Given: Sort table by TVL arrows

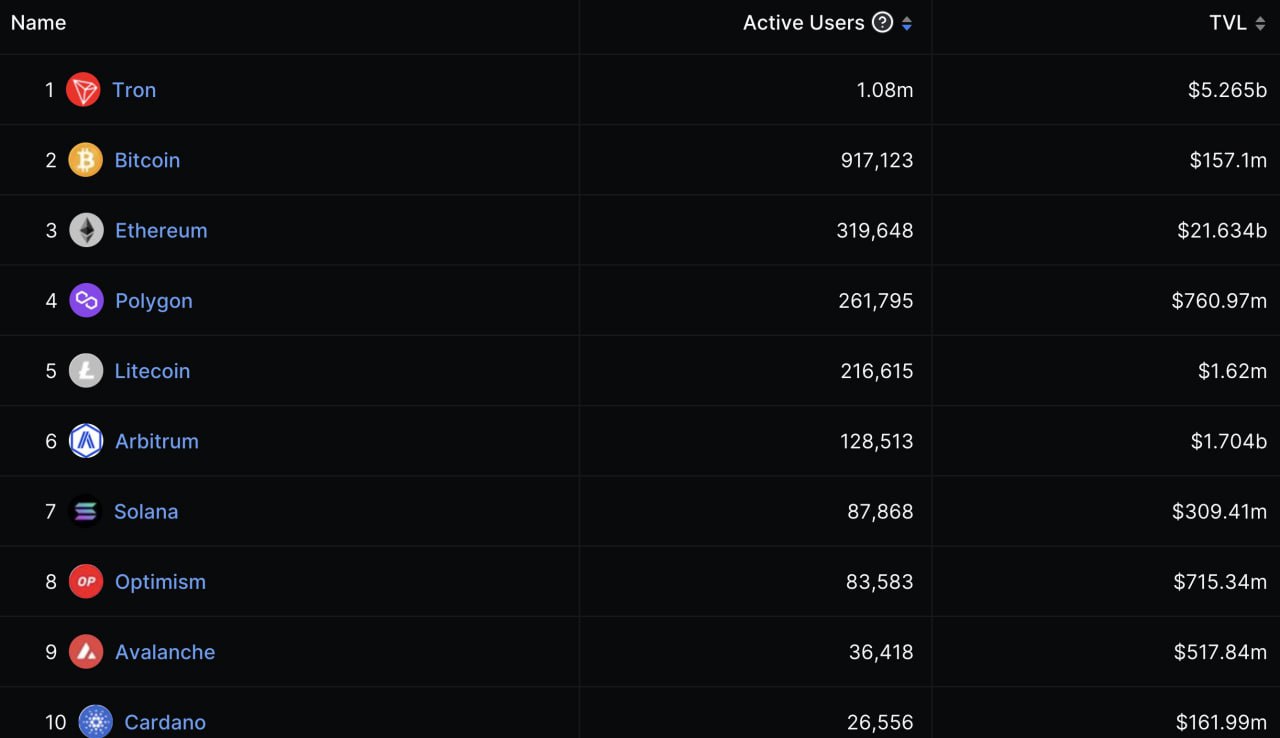Looking at the screenshot, I should 1260,23.
